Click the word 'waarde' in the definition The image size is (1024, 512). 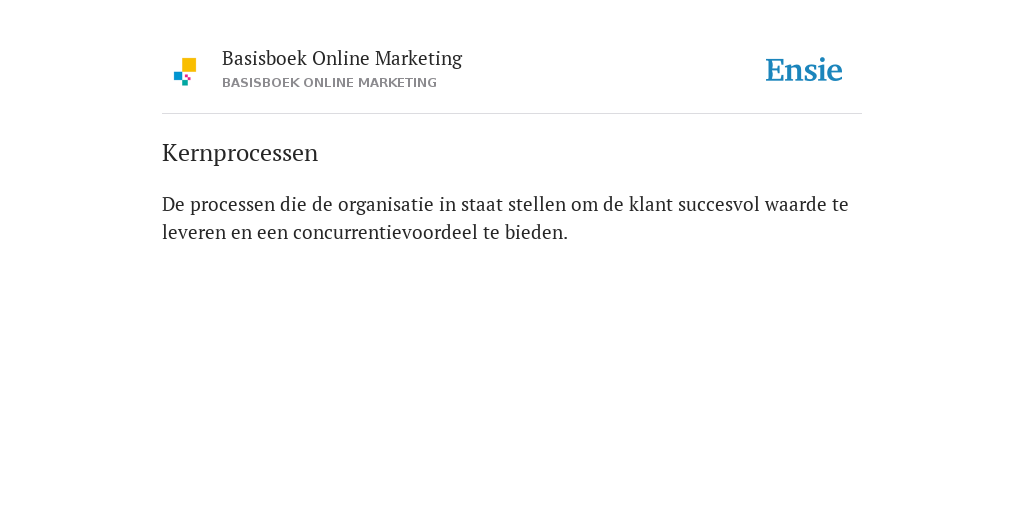(795, 205)
